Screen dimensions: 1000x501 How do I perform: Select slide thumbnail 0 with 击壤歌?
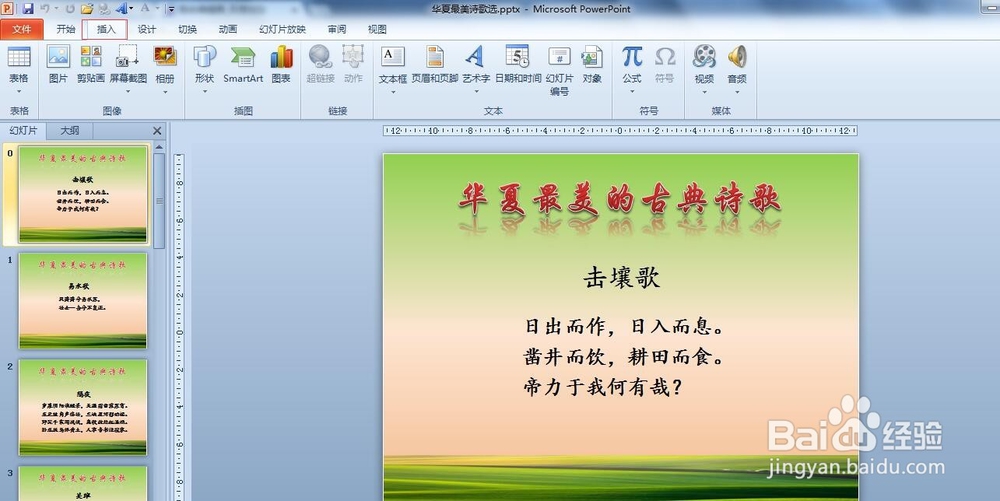click(x=83, y=194)
